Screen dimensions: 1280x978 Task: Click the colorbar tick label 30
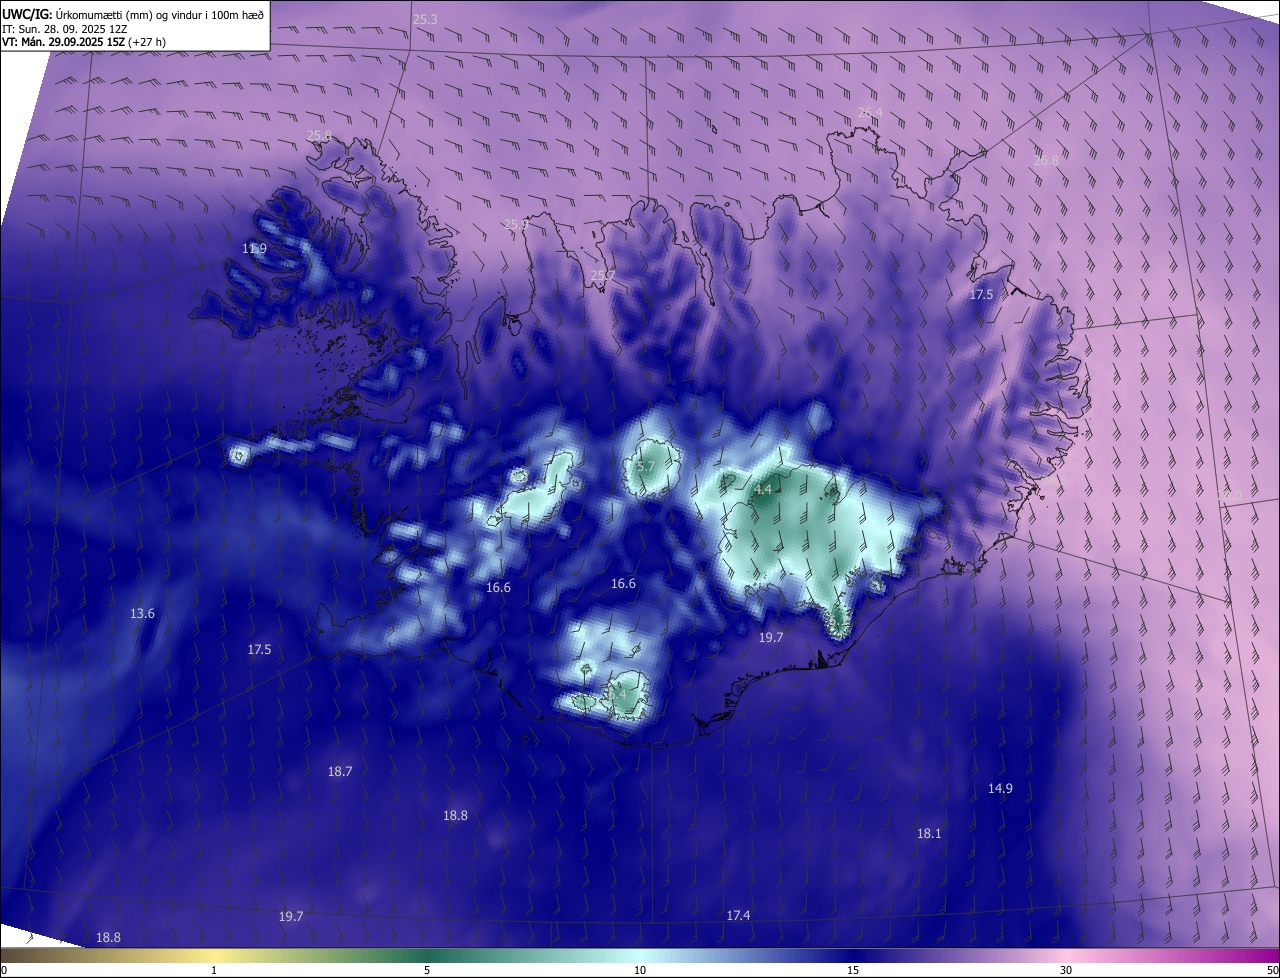1066,970
